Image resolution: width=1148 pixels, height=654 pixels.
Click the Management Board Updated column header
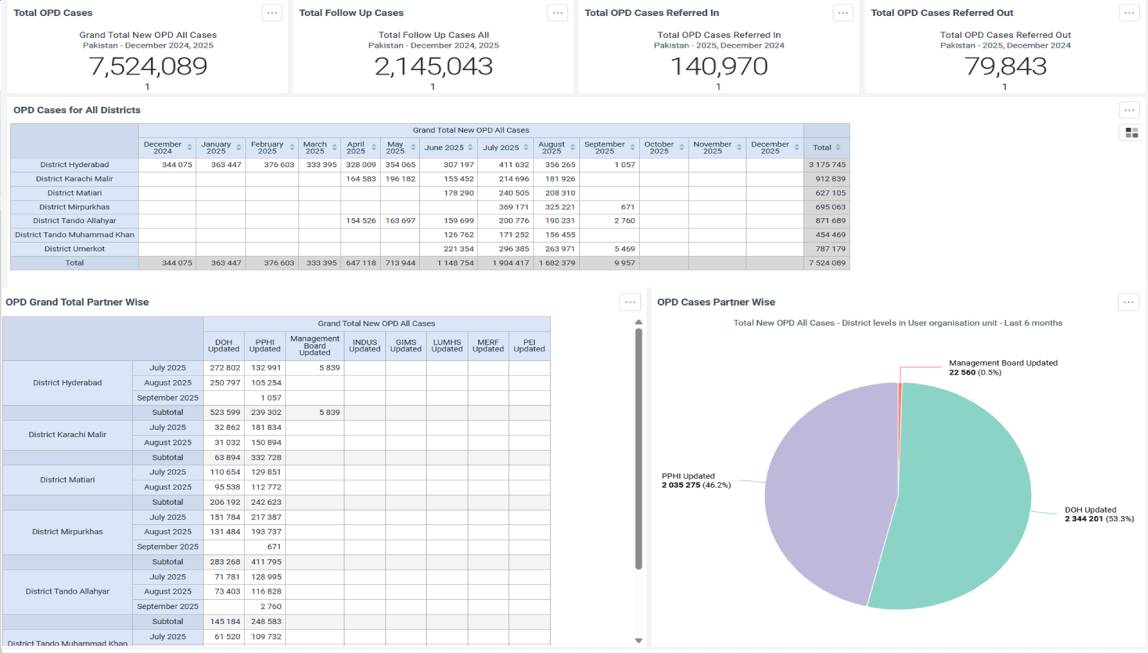tap(314, 345)
